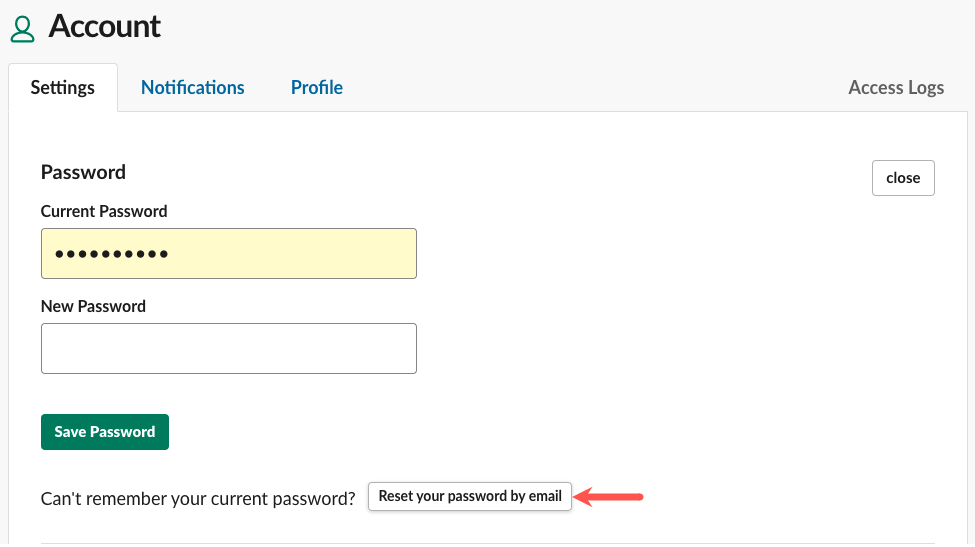Click the divider line below the reset option
Image resolution: width=975 pixels, height=547 pixels.
(x=487, y=543)
